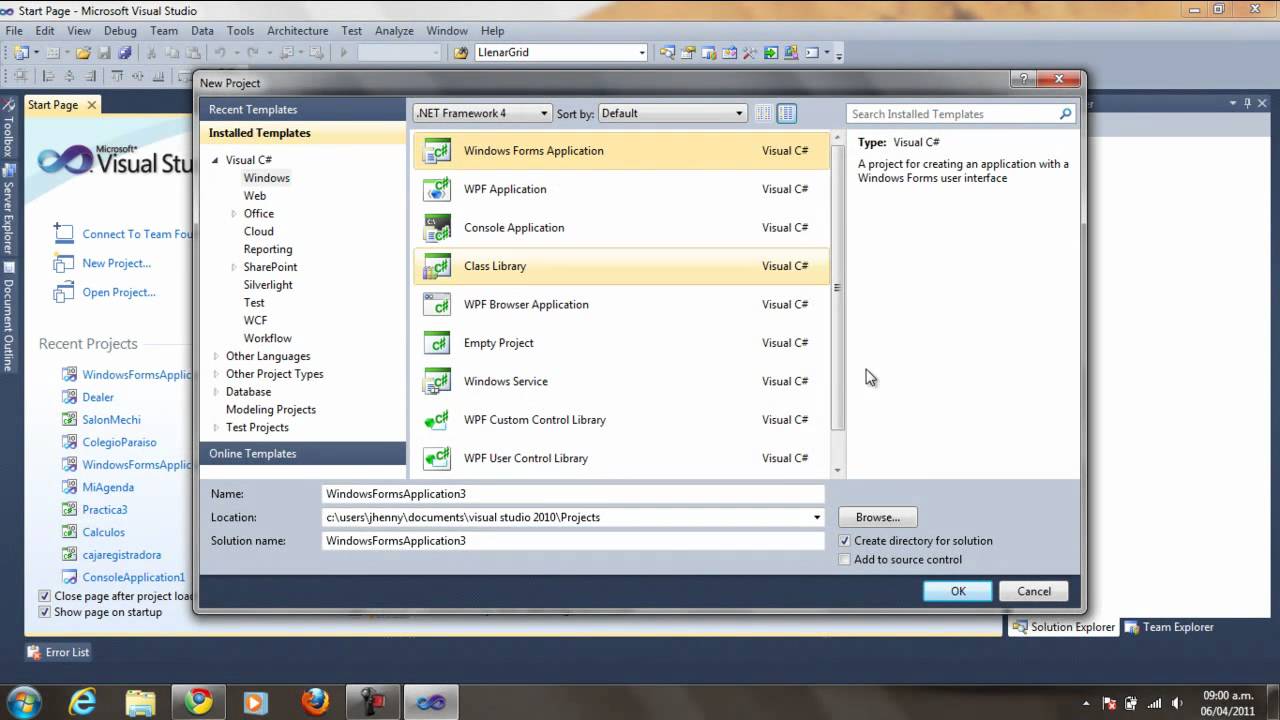Click the New Project toolbar icon
Screen dimensions: 1280x720
coord(21,53)
